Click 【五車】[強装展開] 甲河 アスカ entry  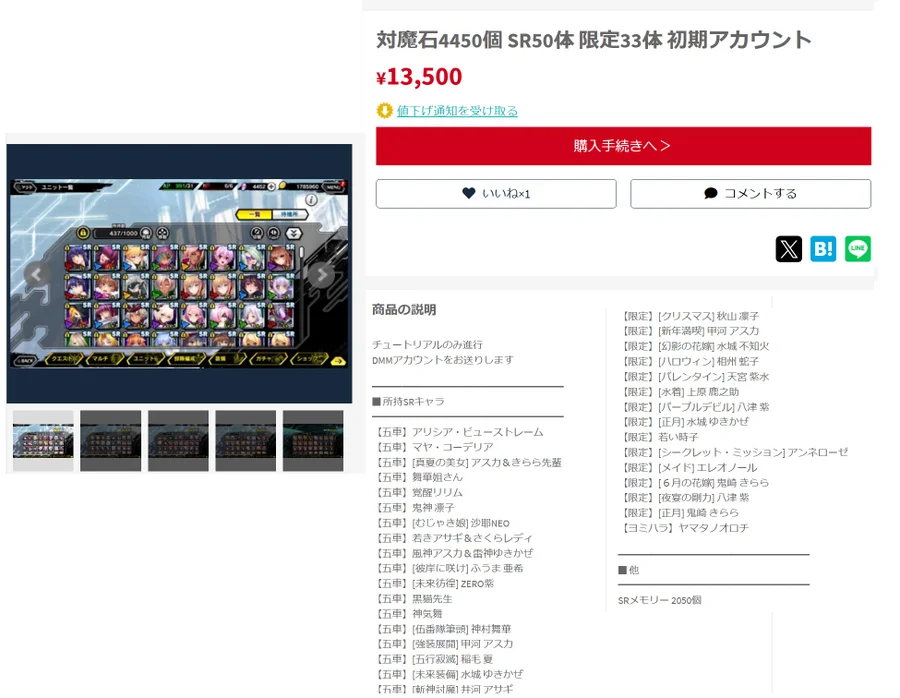click(443, 644)
